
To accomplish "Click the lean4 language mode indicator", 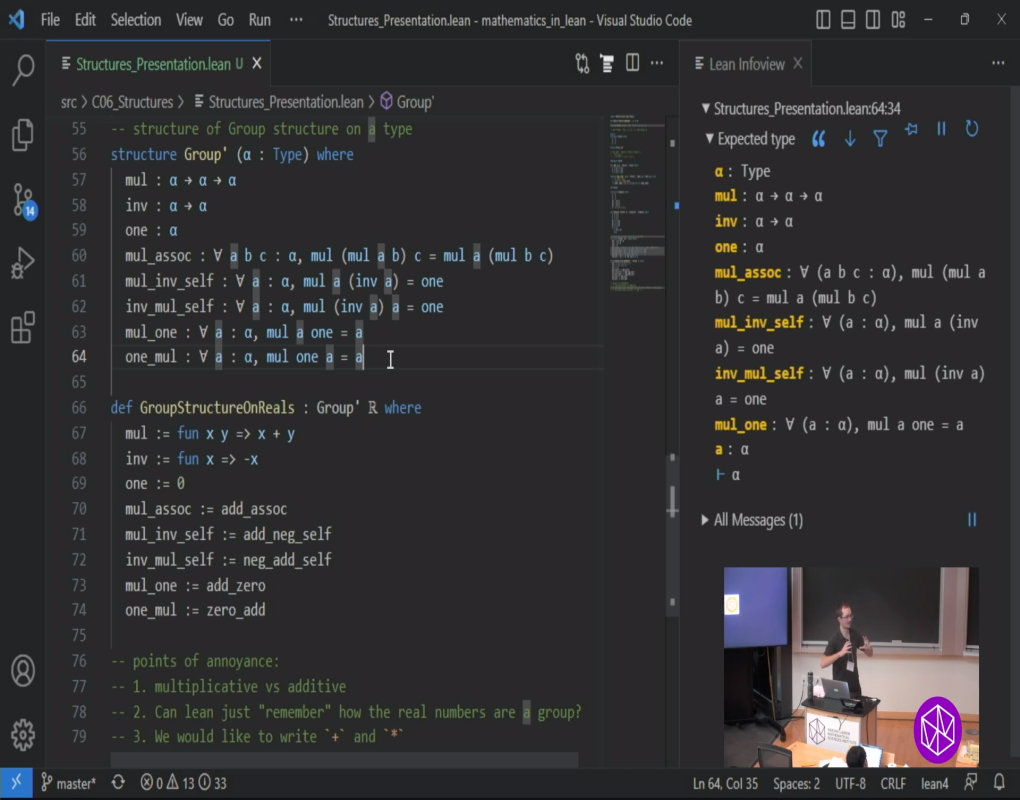I will coord(934,783).
